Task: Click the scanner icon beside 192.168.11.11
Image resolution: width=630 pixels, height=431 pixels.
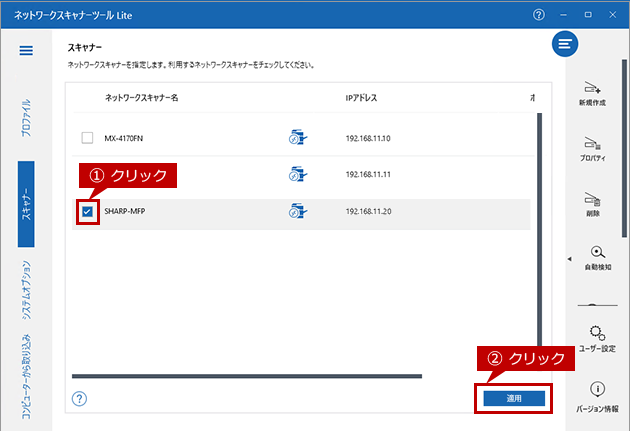Action: (298, 174)
